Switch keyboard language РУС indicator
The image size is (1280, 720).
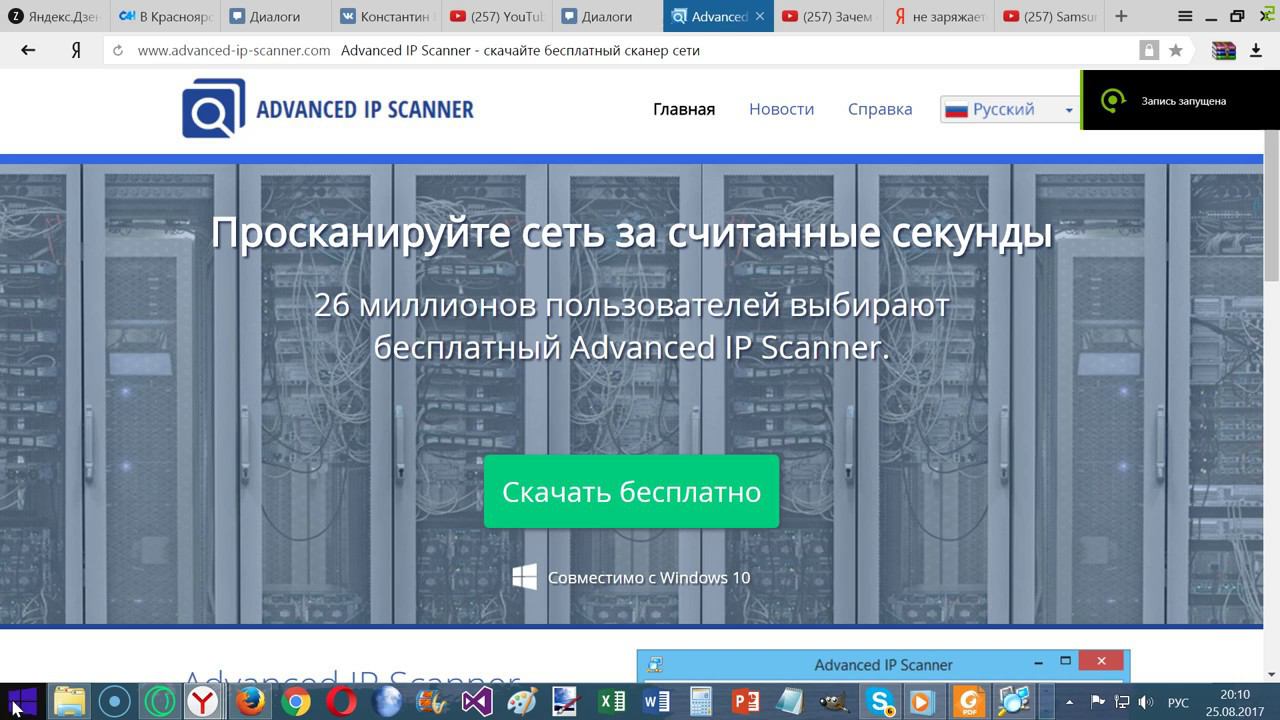1178,702
